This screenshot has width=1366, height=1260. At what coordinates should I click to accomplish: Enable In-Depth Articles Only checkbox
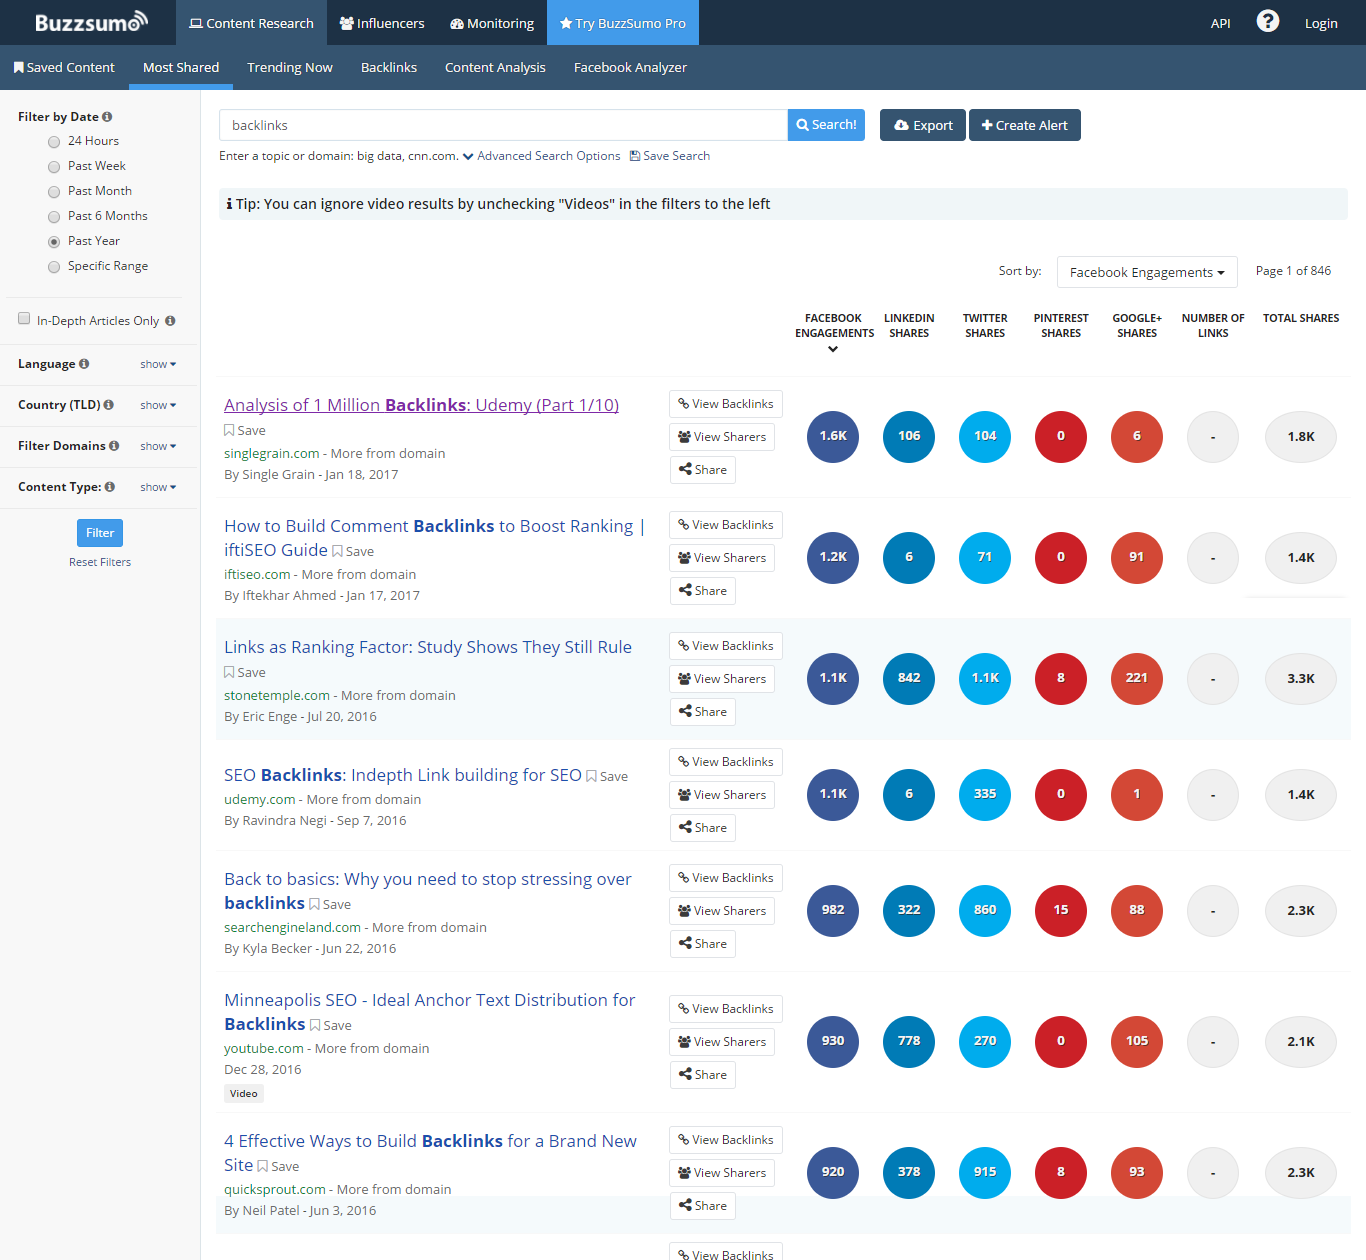click(24, 319)
